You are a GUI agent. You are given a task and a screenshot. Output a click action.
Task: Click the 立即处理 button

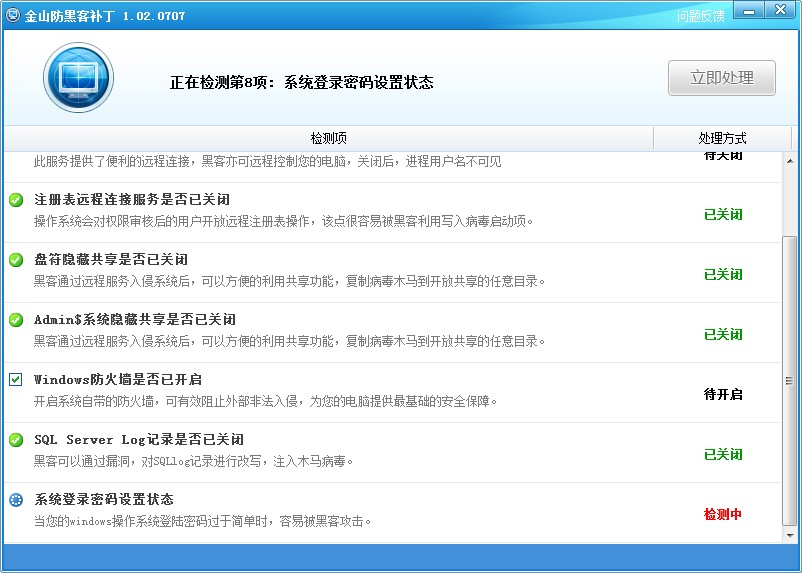(722, 78)
